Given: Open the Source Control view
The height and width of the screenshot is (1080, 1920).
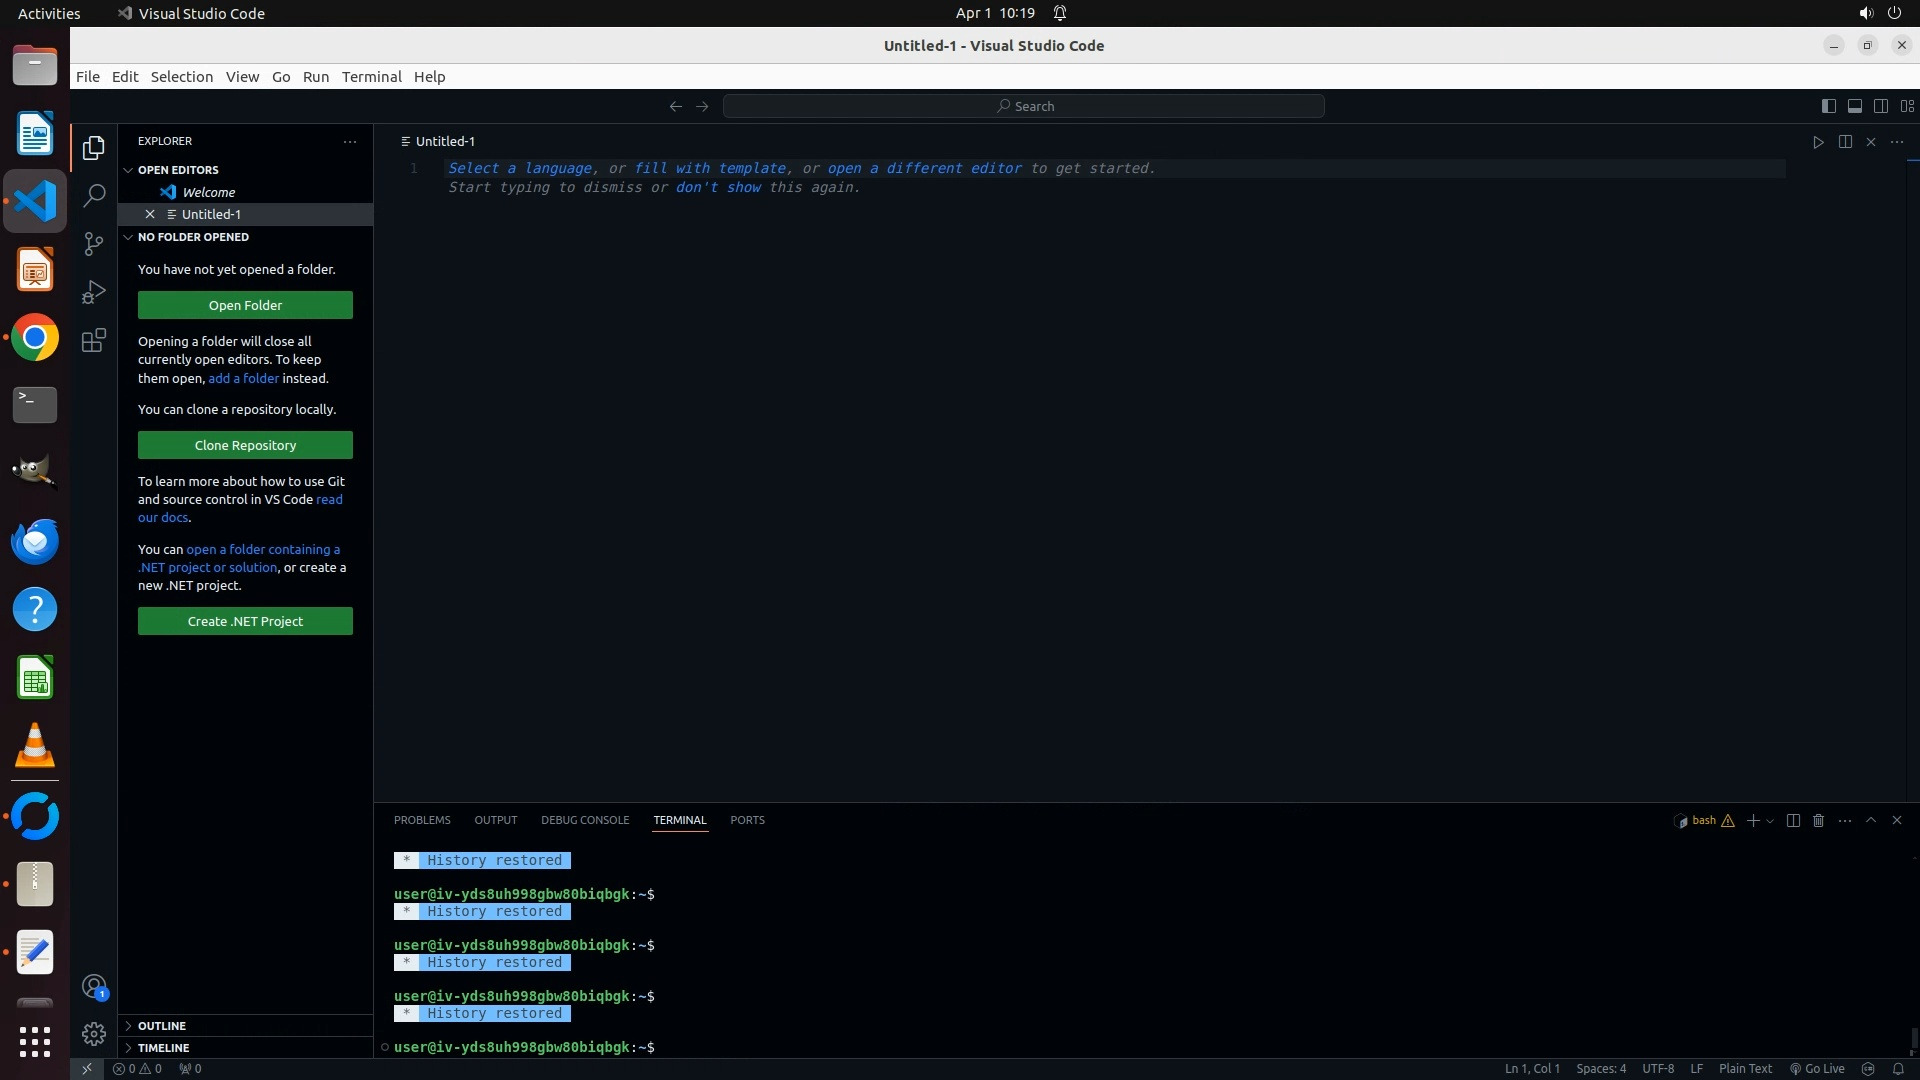Looking at the screenshot, I should (x=94, y=244).
